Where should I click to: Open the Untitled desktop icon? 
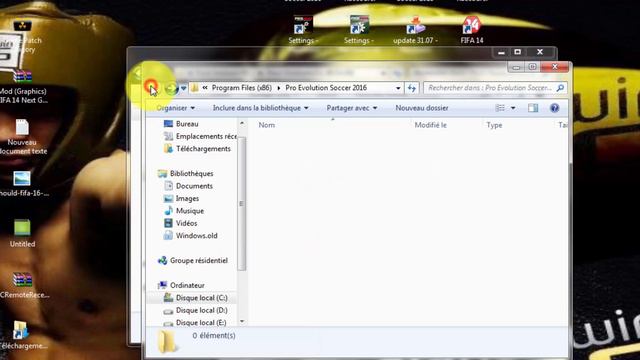[22, 233]
